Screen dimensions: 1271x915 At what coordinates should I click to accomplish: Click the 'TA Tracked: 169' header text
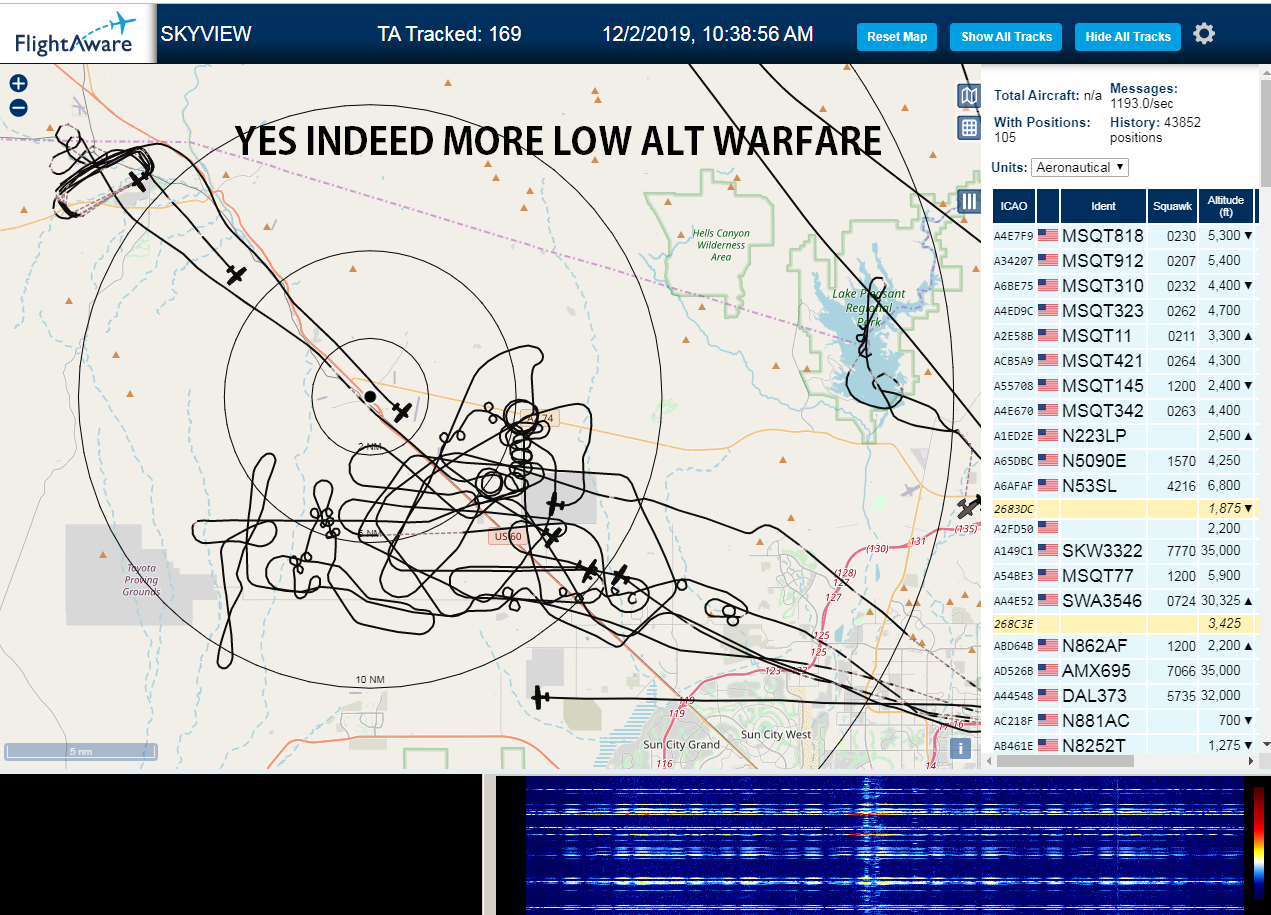pos(449,34)
